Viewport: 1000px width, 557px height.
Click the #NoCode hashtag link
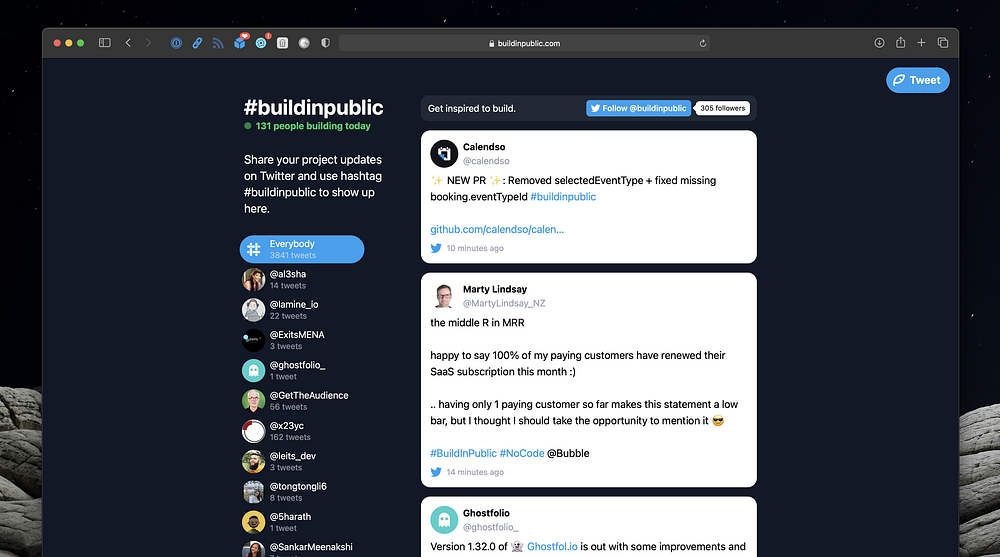click(x=522, y=453)
